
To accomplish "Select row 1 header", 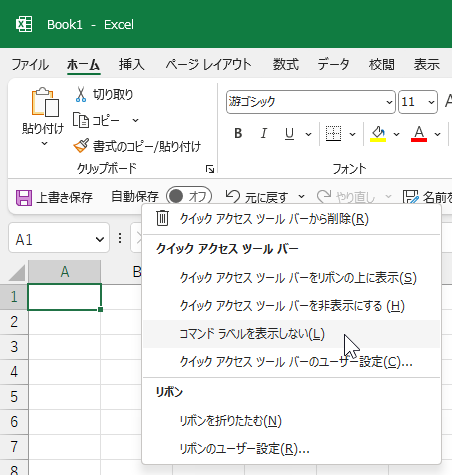I will [14, 297].
